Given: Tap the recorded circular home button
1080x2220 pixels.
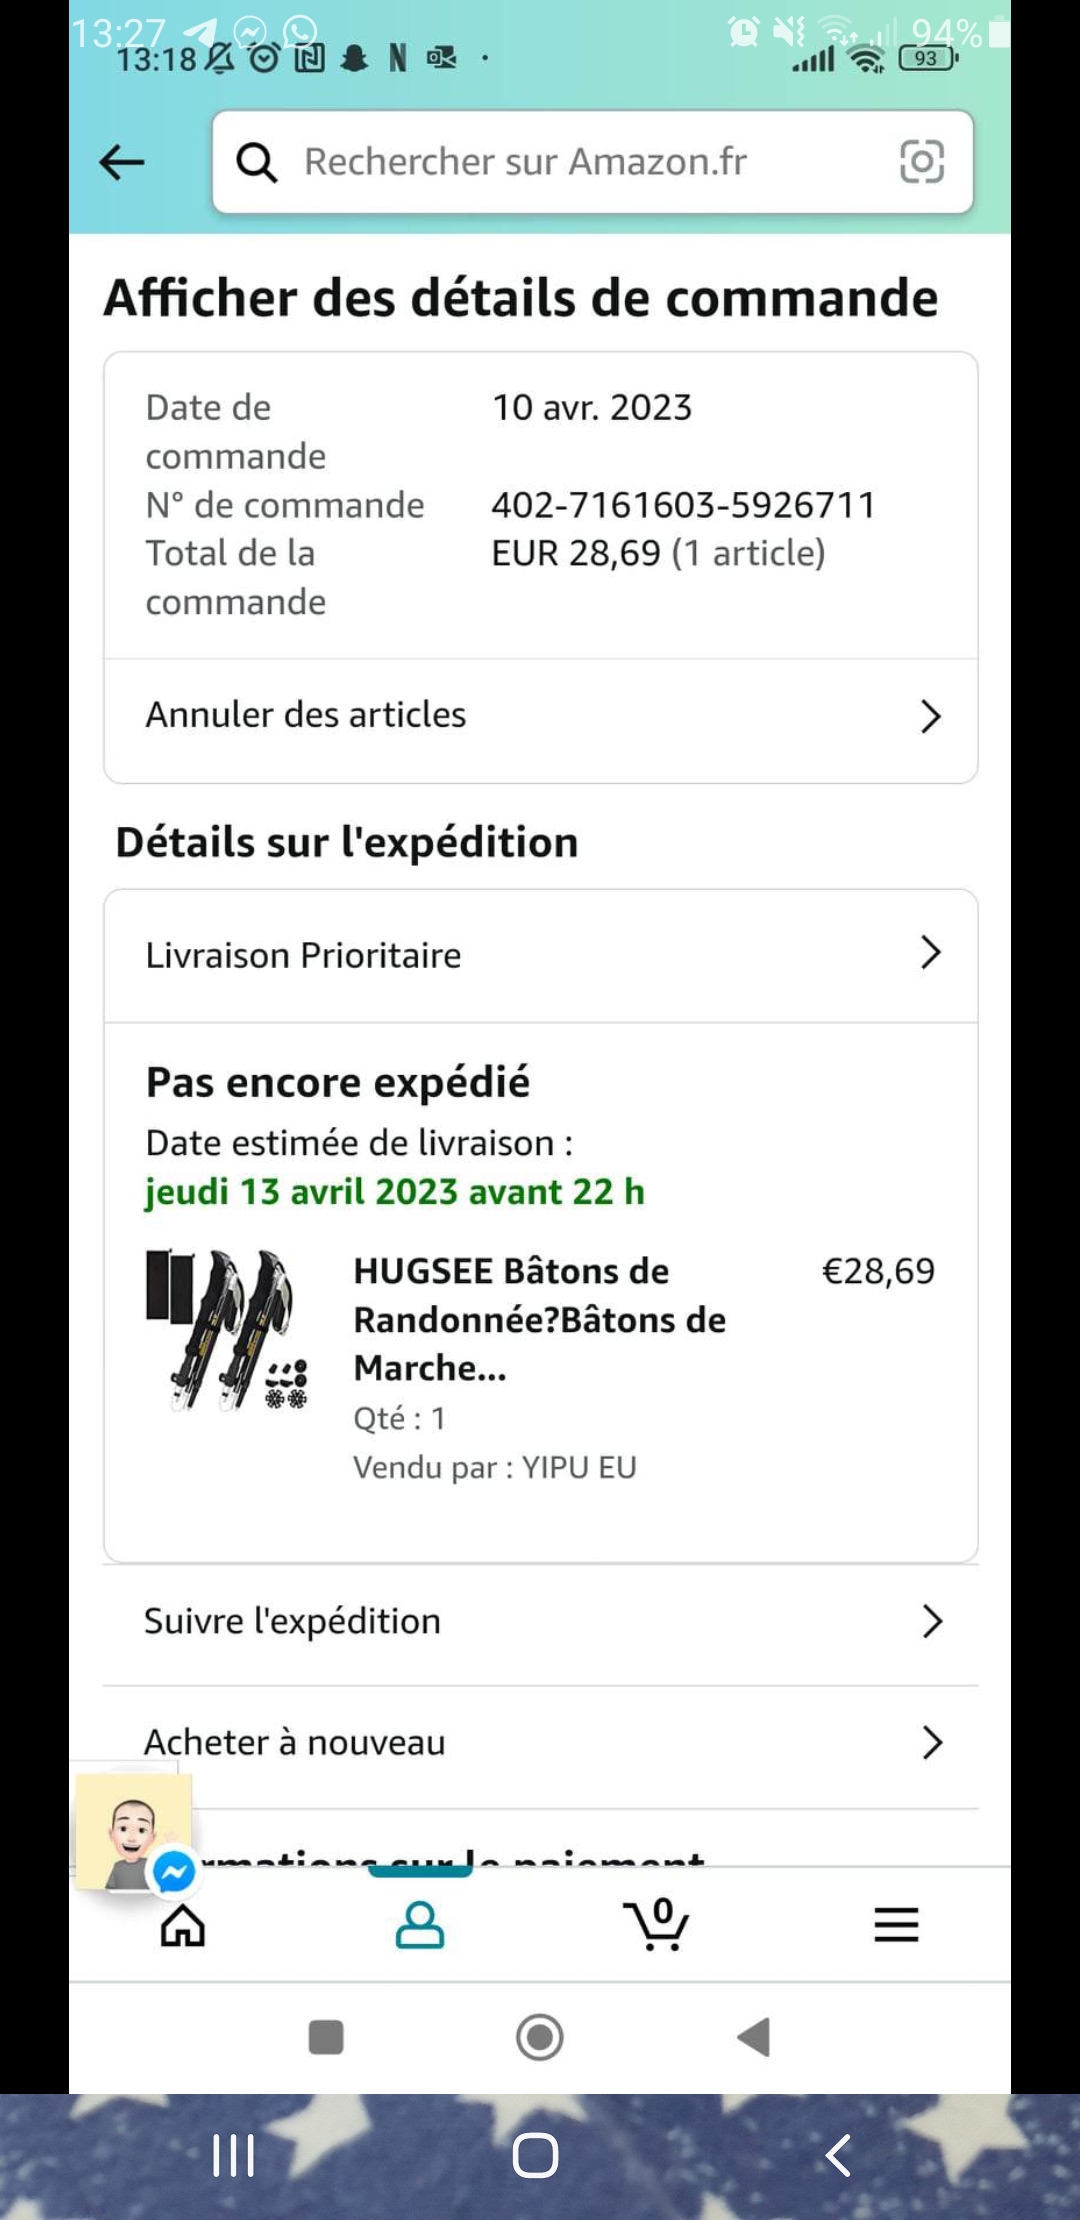Looking at the screenshot, I should (540, 2037).
